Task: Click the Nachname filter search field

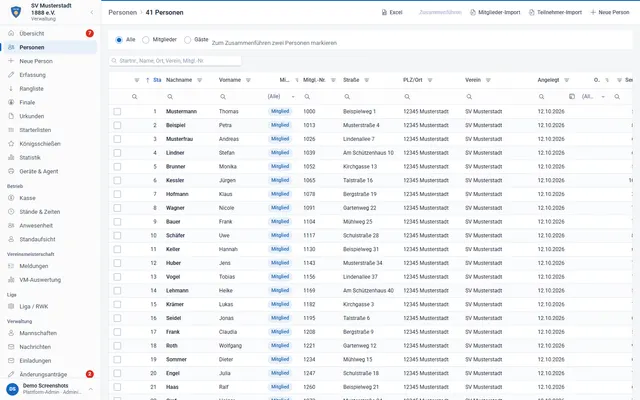Action: click(x=188, y=97)
